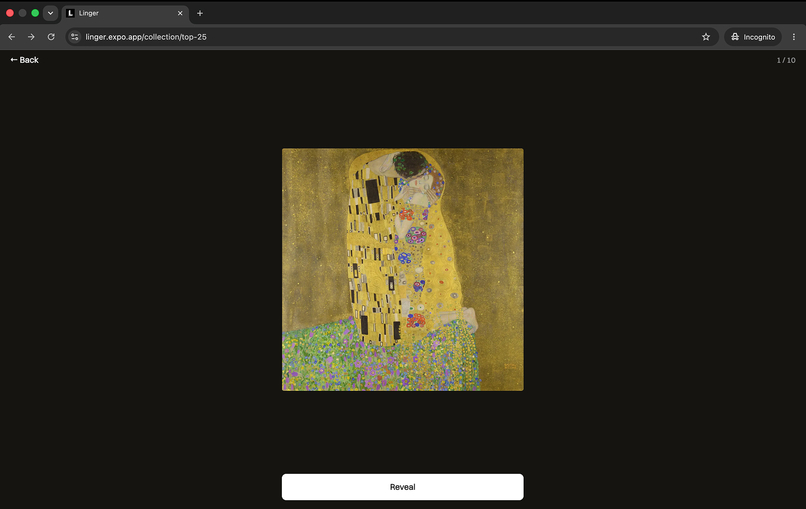Focus the address bar URL field

[391, 37]
